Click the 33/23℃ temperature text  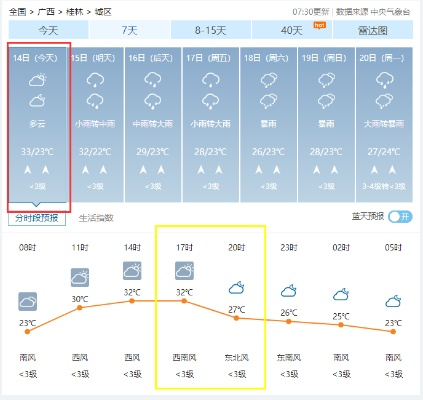coord(37,152)
